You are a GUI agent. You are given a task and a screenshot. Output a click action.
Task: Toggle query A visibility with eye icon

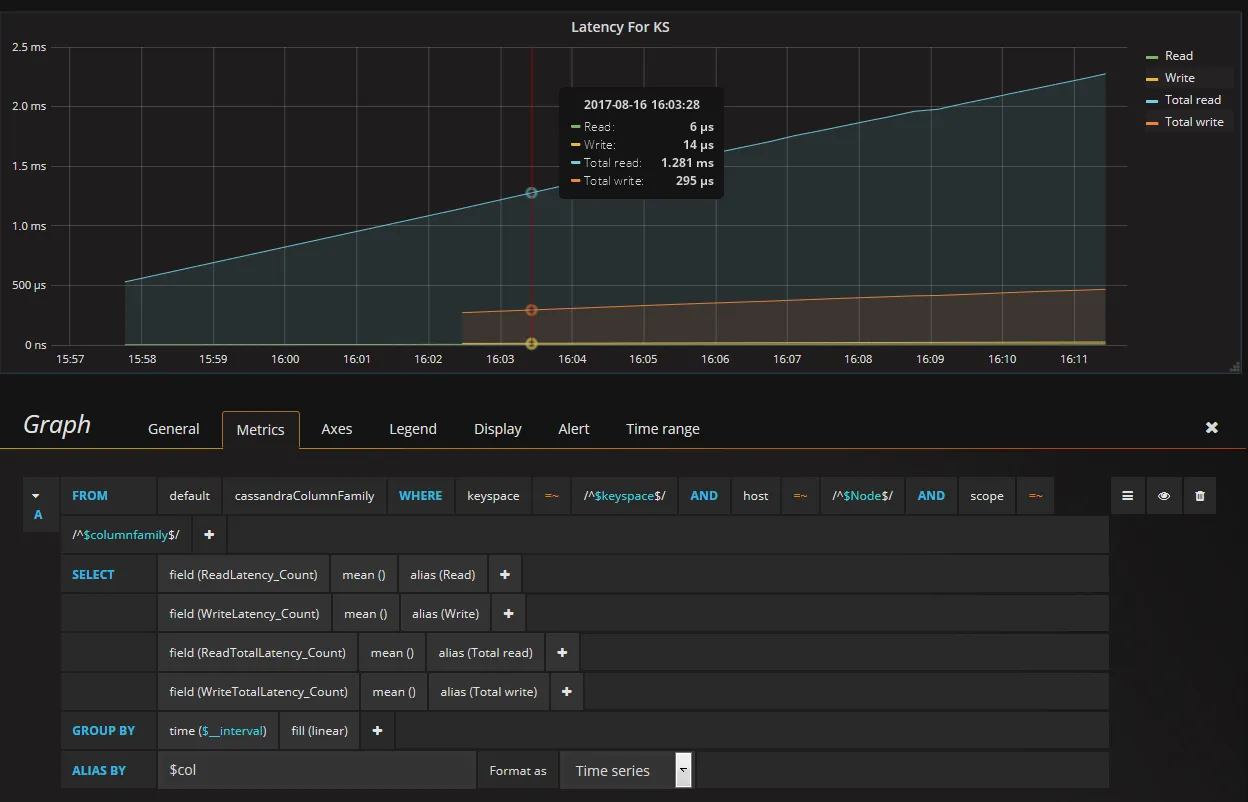pyautogui.click(x=1164, y=495)
